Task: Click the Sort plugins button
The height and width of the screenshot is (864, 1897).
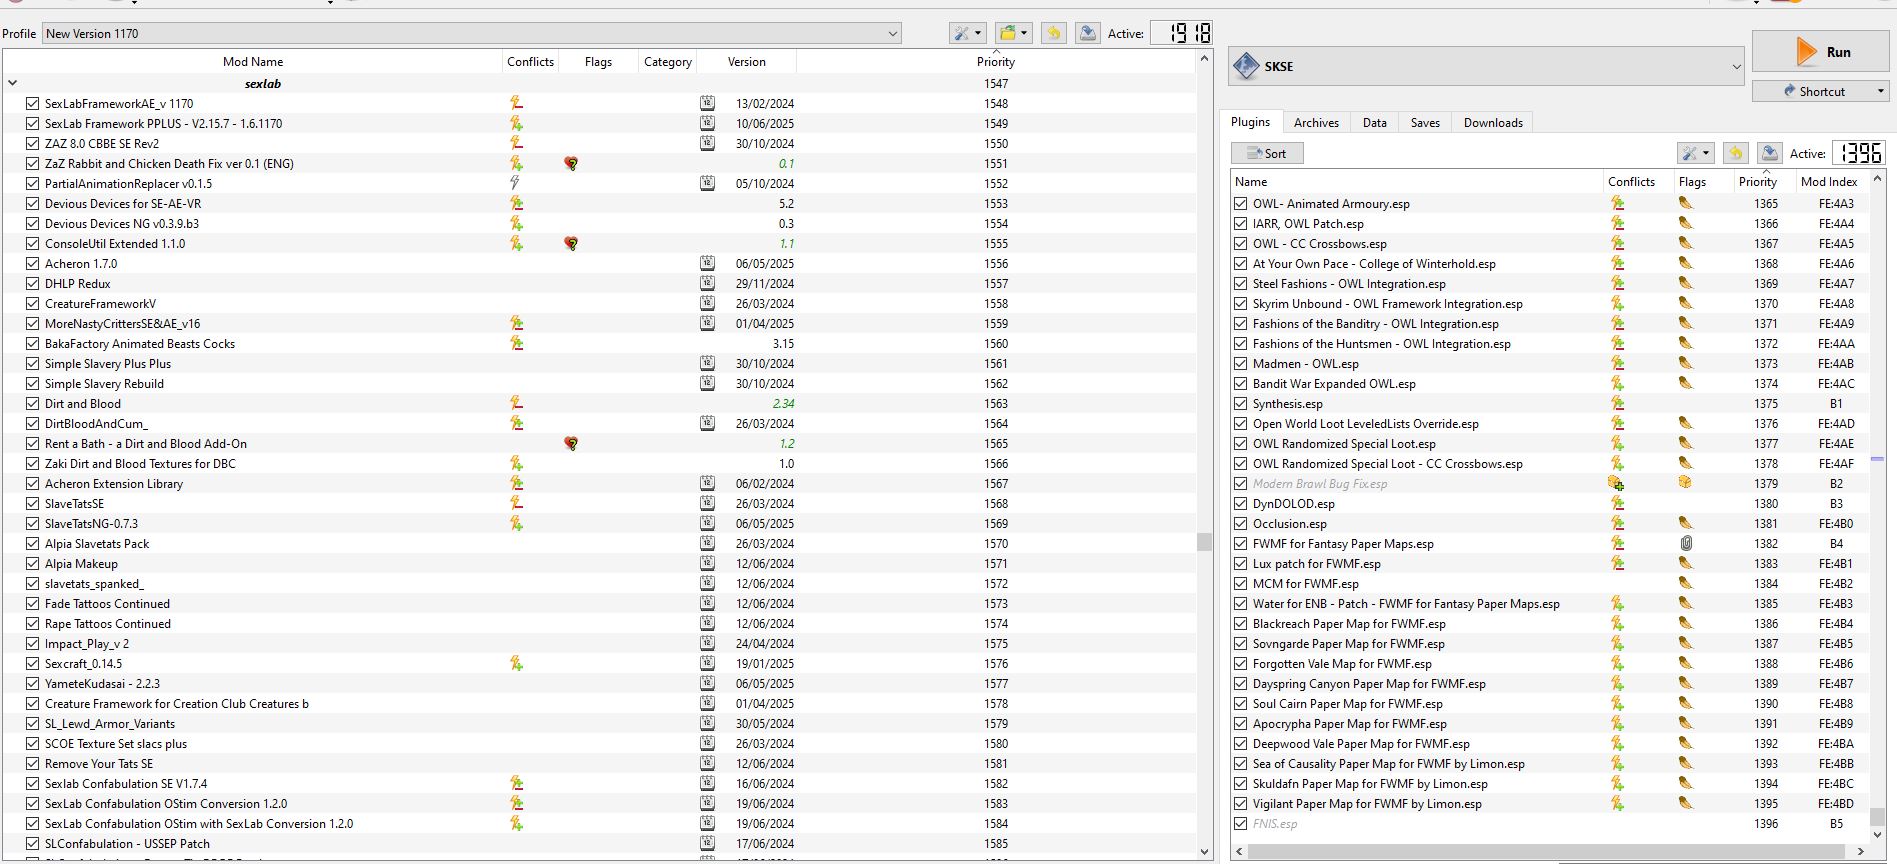Action: point(1267,153)
